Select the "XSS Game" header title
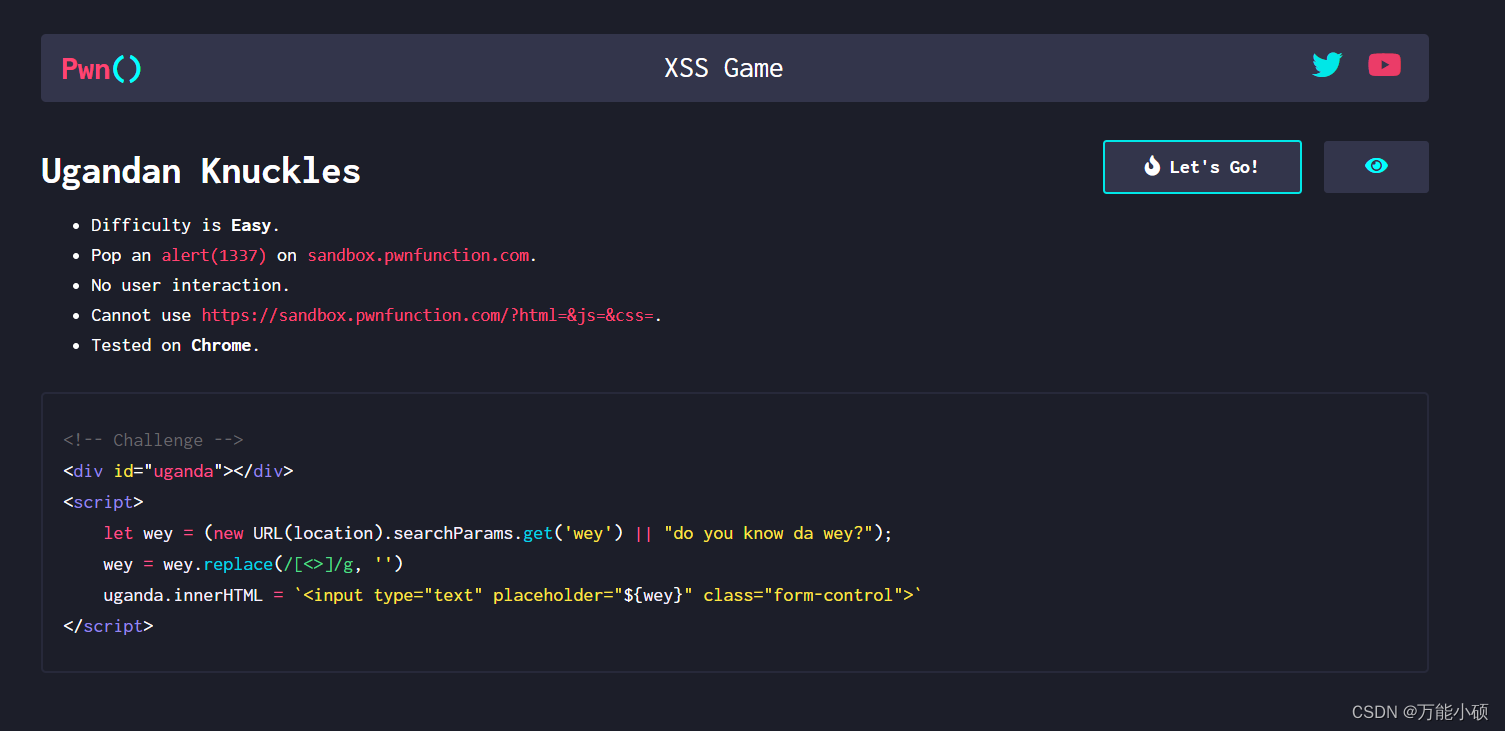 pos(723,68)
